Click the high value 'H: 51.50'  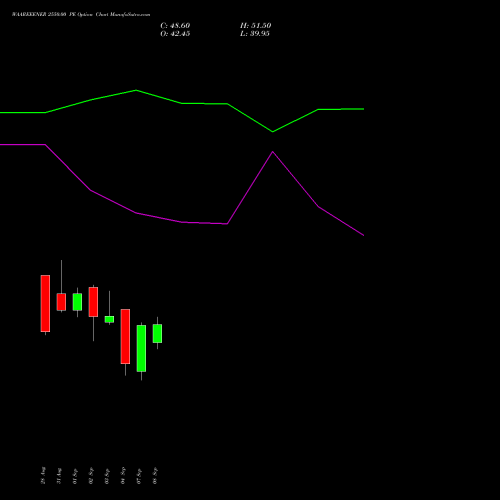coord(256,26)
